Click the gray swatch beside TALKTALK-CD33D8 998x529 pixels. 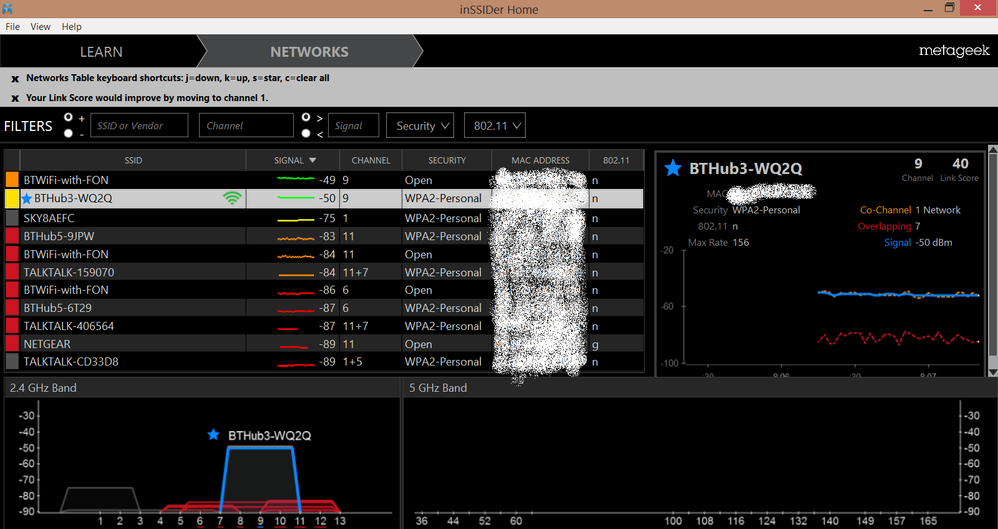[12, 362]
